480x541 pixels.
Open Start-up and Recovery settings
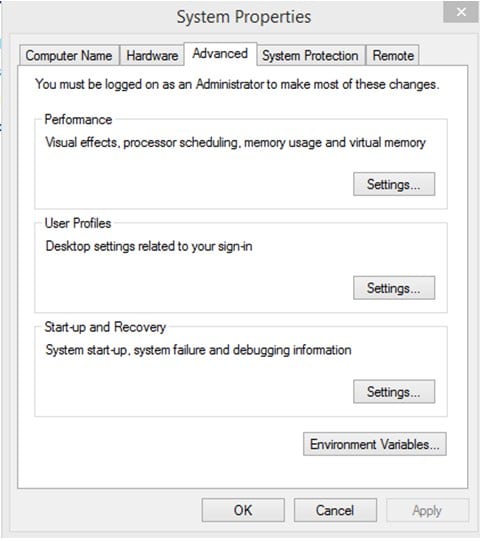tap(394, 392)
